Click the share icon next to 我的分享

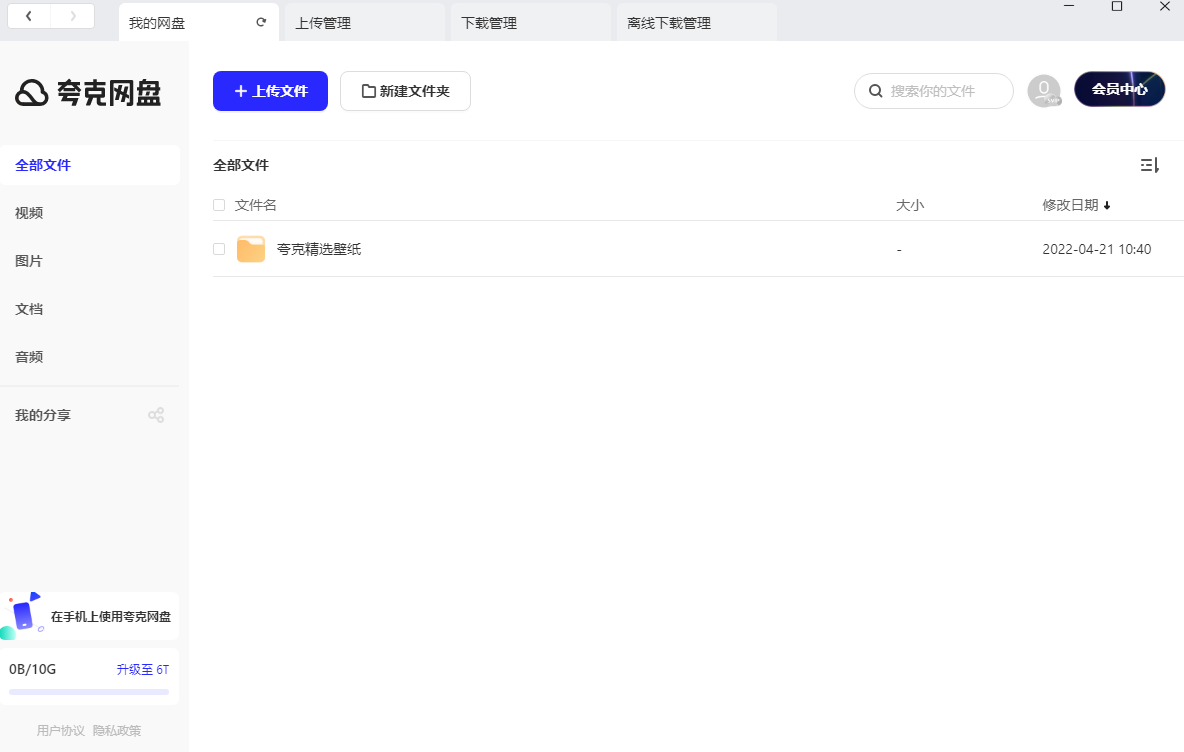(156, 414)
